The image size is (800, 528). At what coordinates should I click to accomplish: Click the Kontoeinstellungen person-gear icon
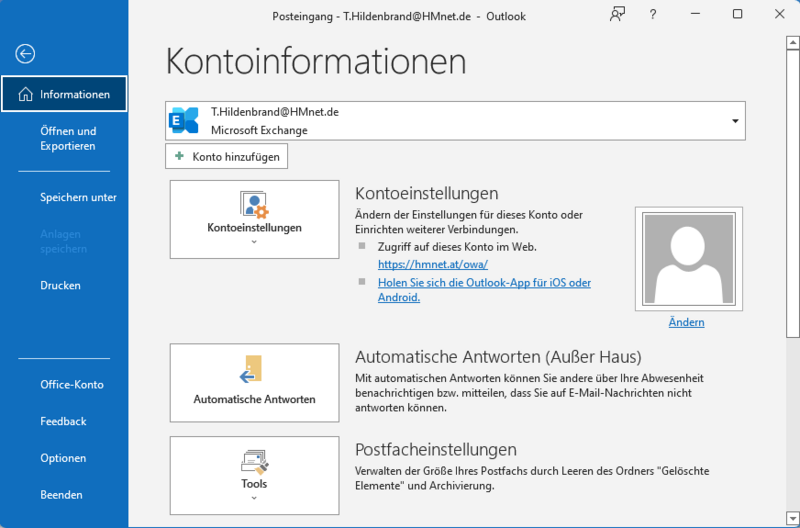tap(254, 205)
